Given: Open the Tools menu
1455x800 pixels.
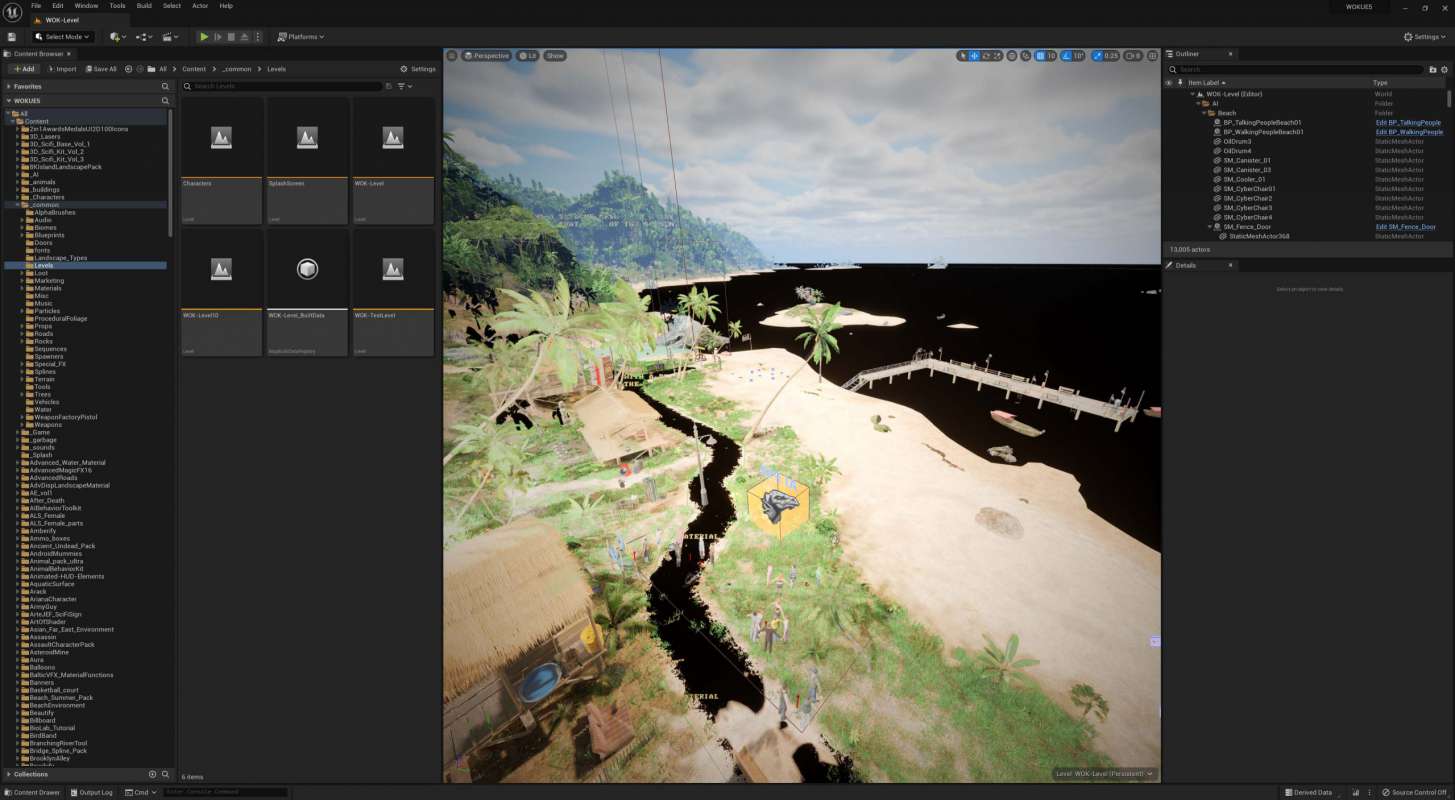Looking at the screenshot, I should [117, 6].
